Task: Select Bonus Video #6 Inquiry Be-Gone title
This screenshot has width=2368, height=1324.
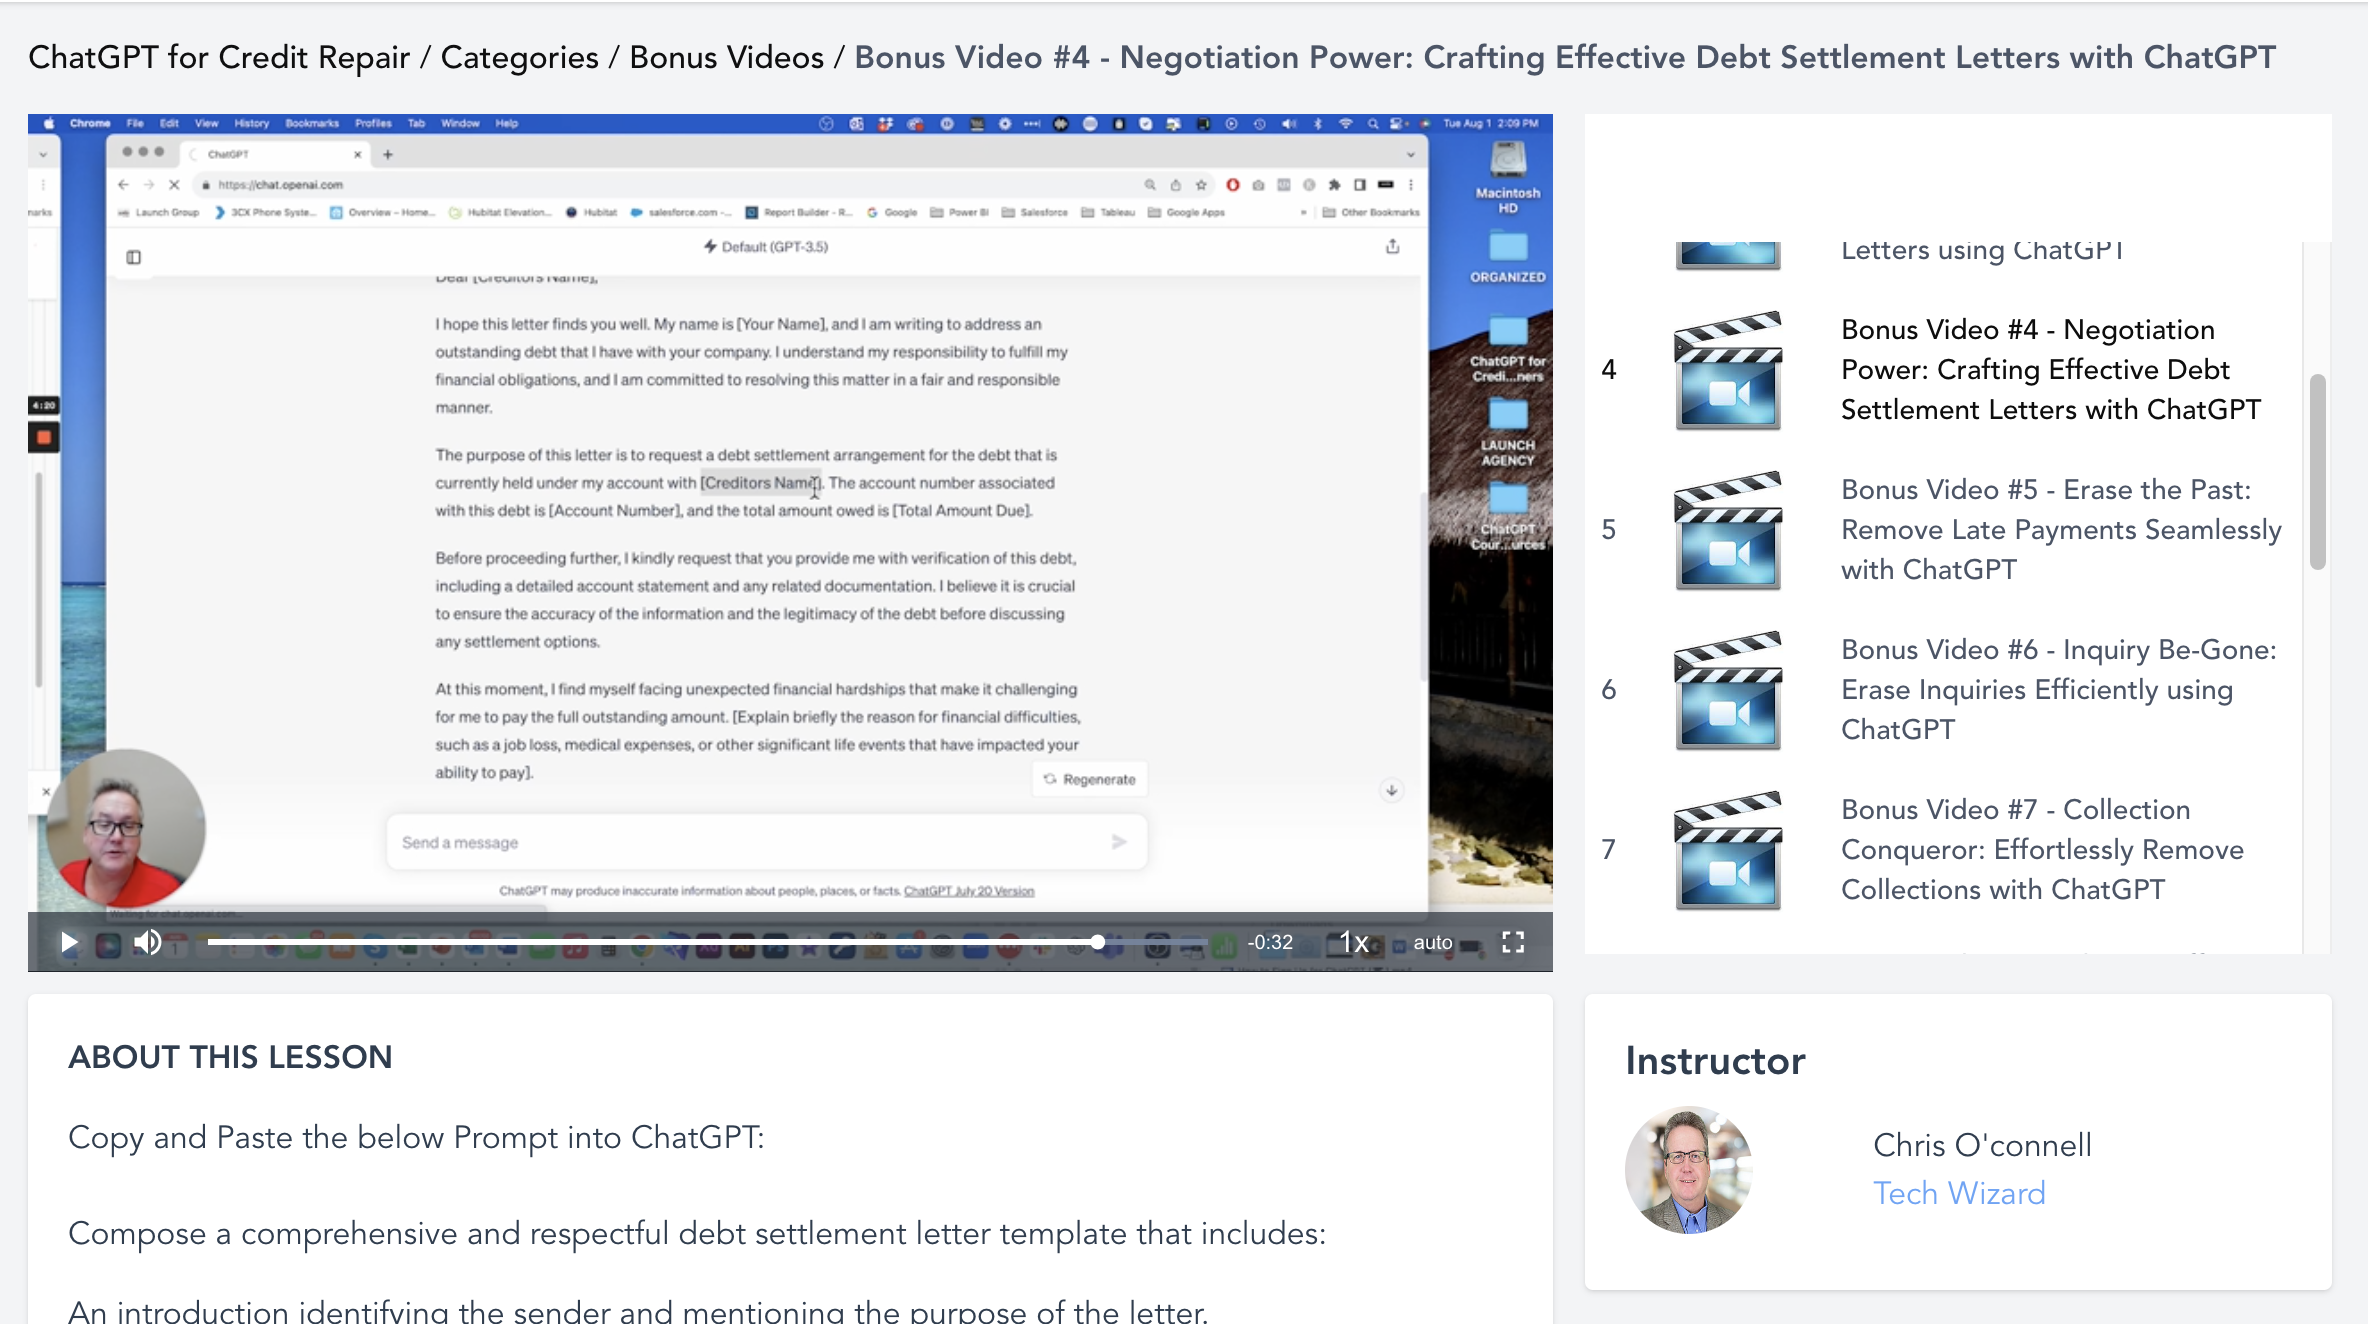Action: (2059, 689)
